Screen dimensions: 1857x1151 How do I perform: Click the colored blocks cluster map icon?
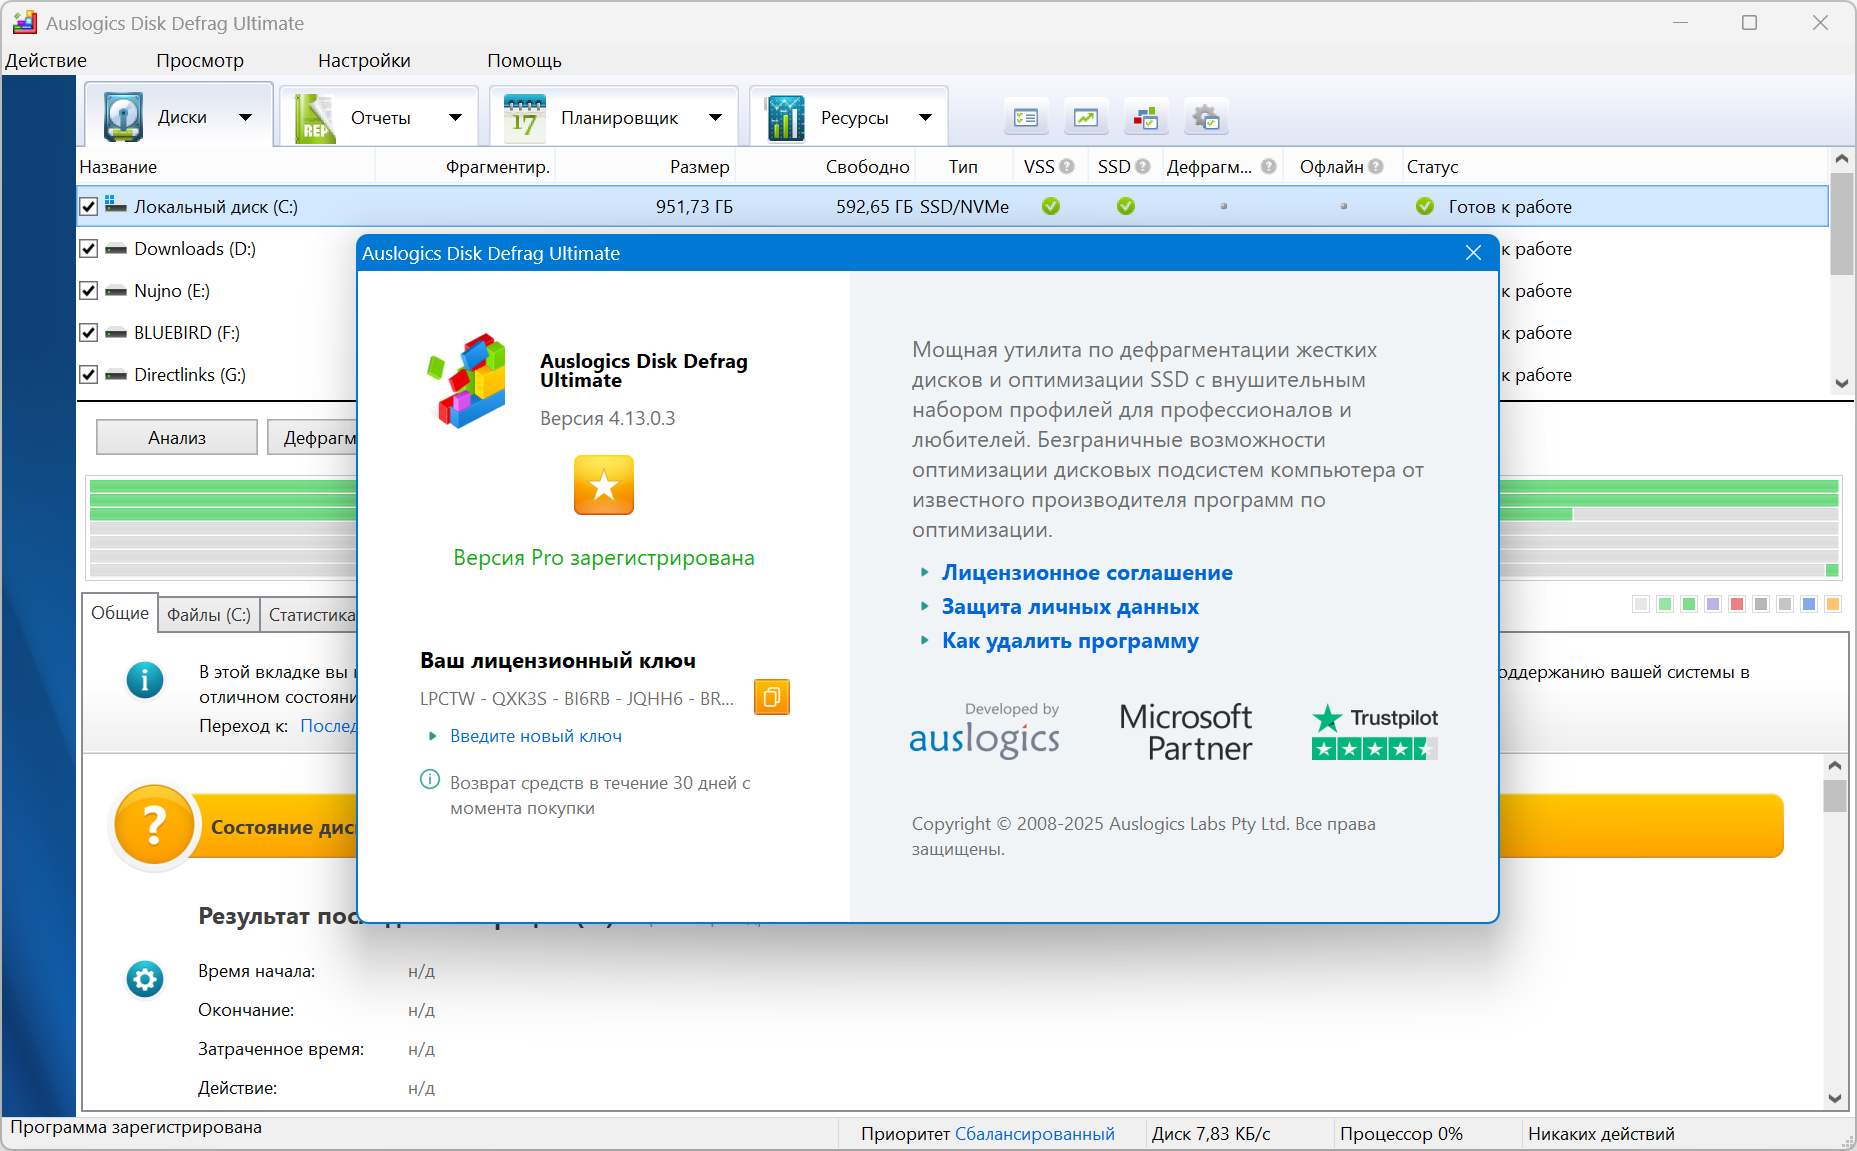click(1145, 118)
